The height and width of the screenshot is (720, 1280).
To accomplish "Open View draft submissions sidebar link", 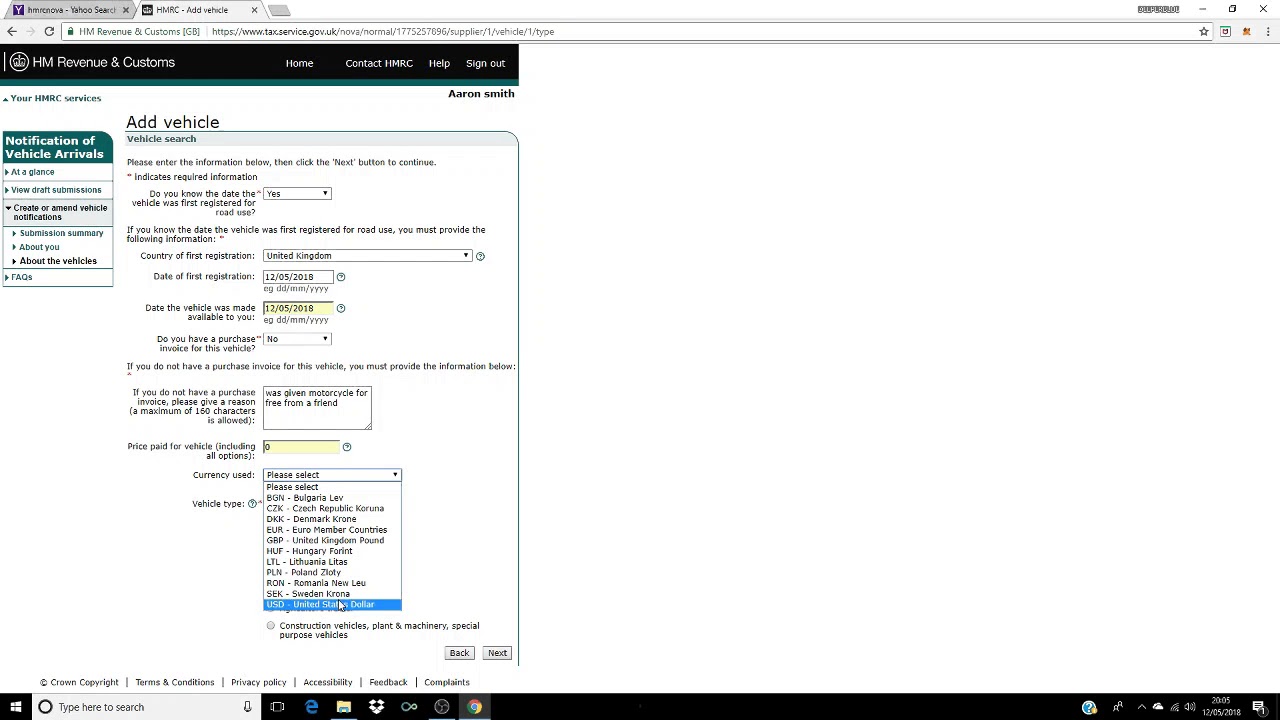I will click(56, 190).
